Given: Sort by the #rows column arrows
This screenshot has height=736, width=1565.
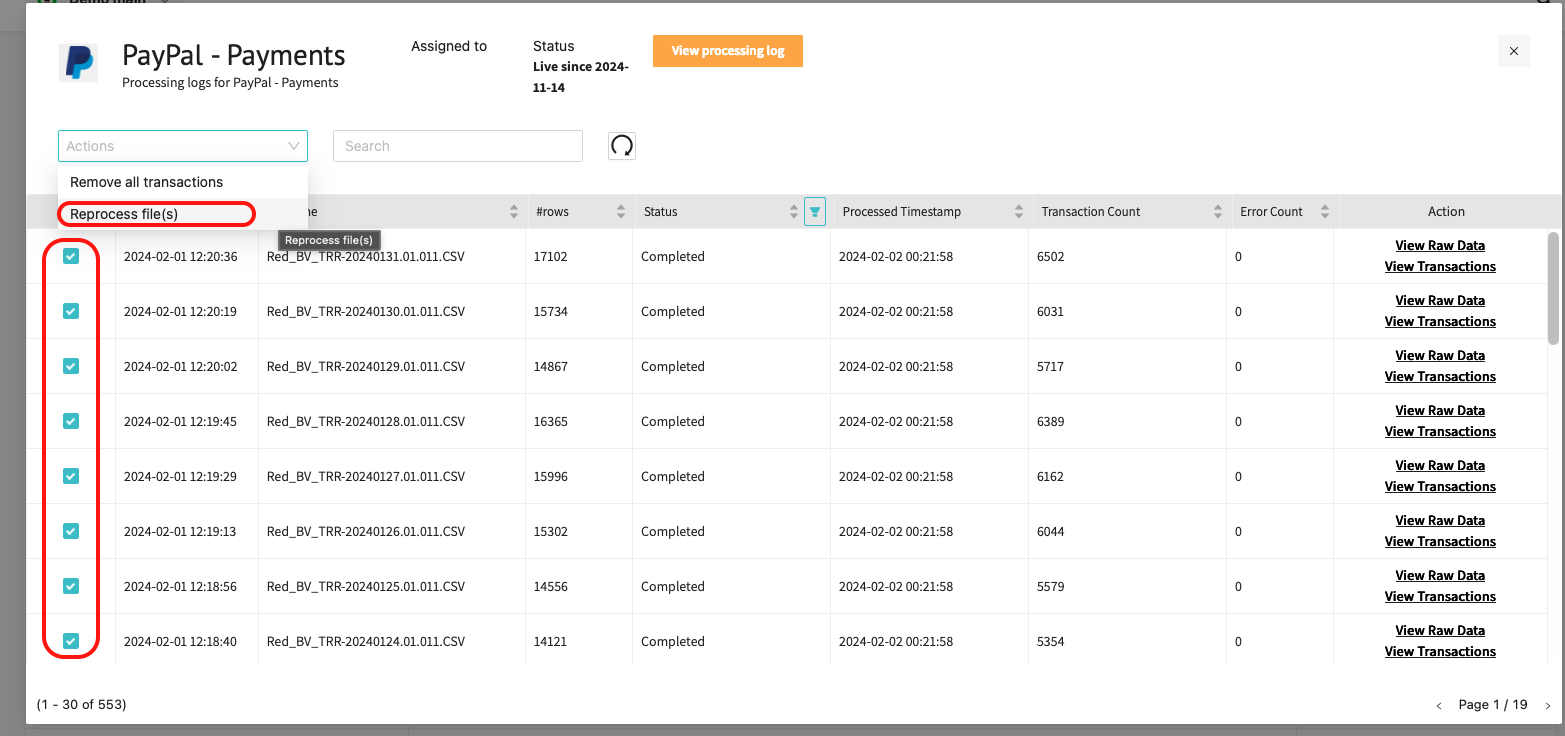Looking at the screenshot, I should (x=620, y=212).
